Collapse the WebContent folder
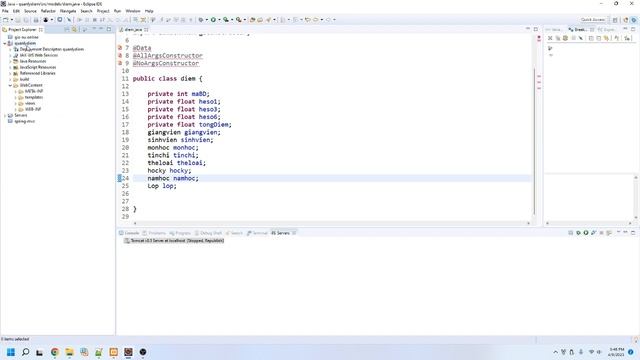The width and height of the screenshot is (640, 360). [10, 85]
